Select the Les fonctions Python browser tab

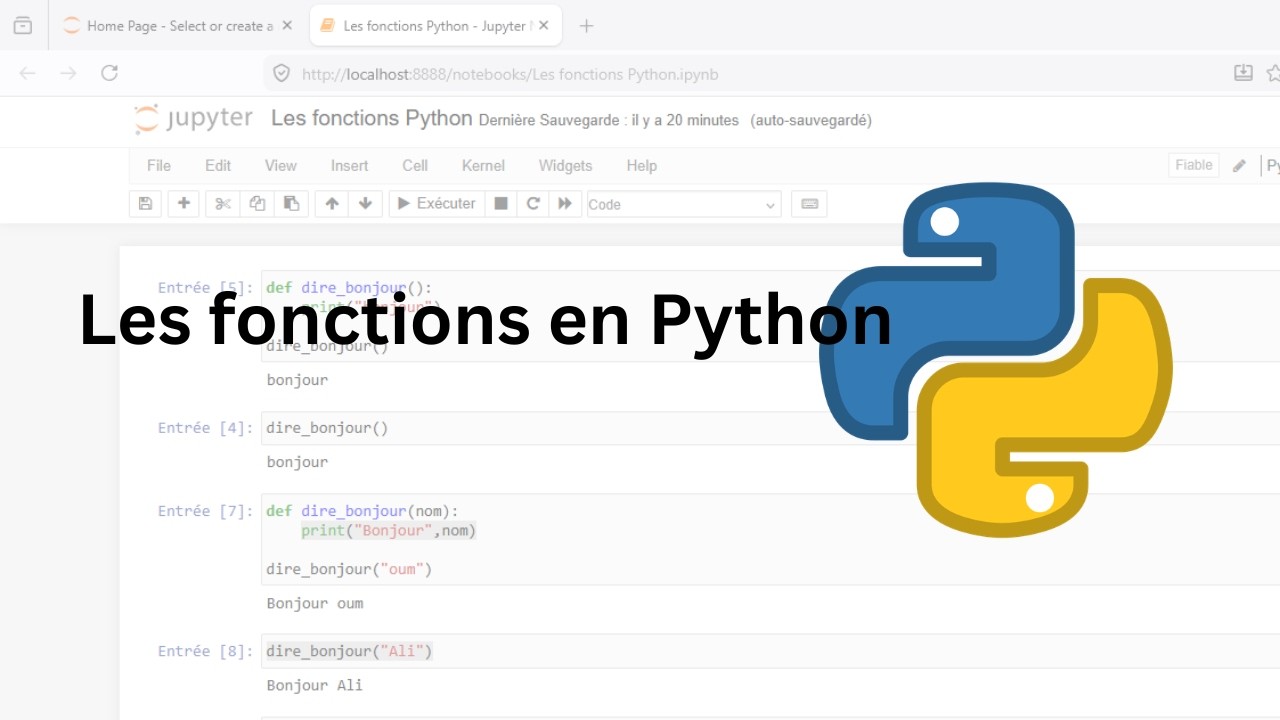click(435, 26)
